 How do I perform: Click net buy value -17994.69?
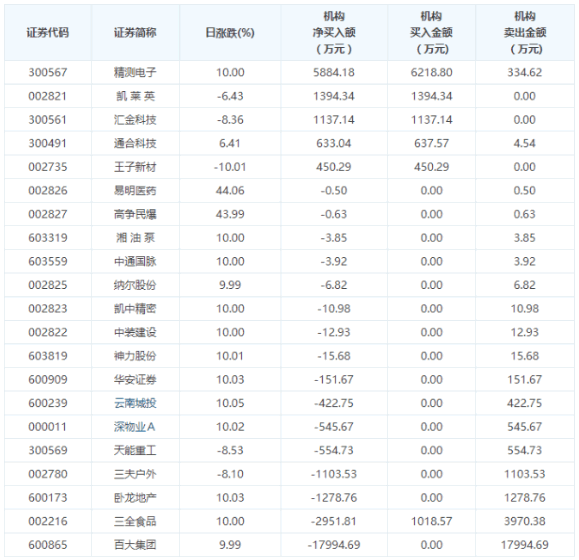(x=334, y=545)
